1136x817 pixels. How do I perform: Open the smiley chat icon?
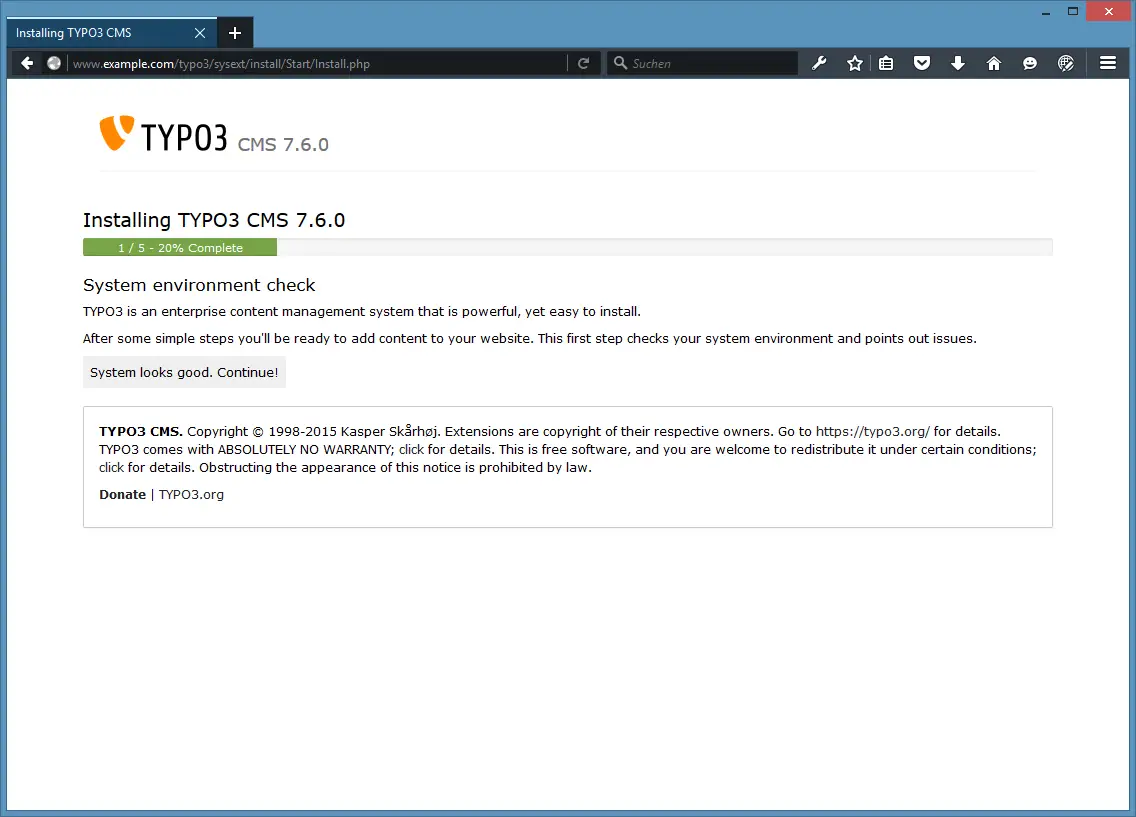click(x=1030, y=64)
